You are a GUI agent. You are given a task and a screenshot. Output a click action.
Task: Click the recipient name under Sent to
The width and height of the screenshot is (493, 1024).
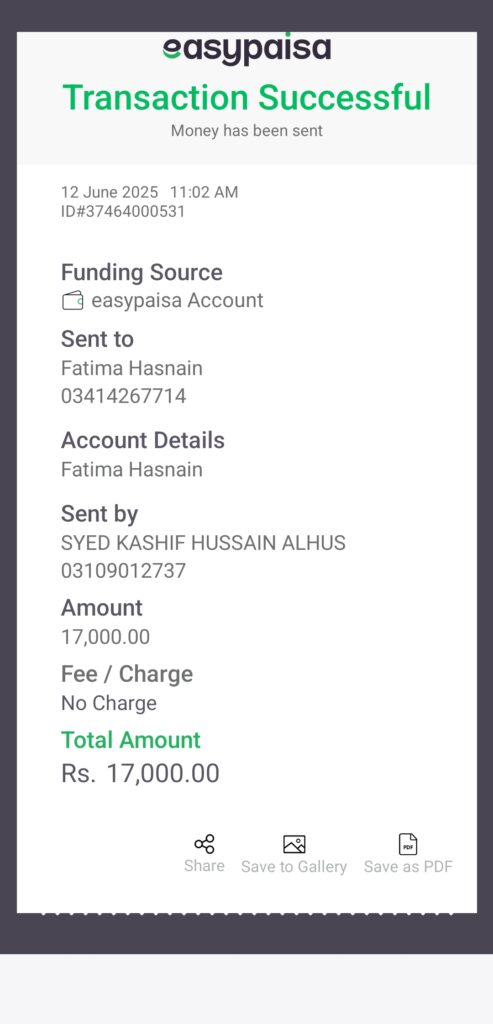point(132,368)
